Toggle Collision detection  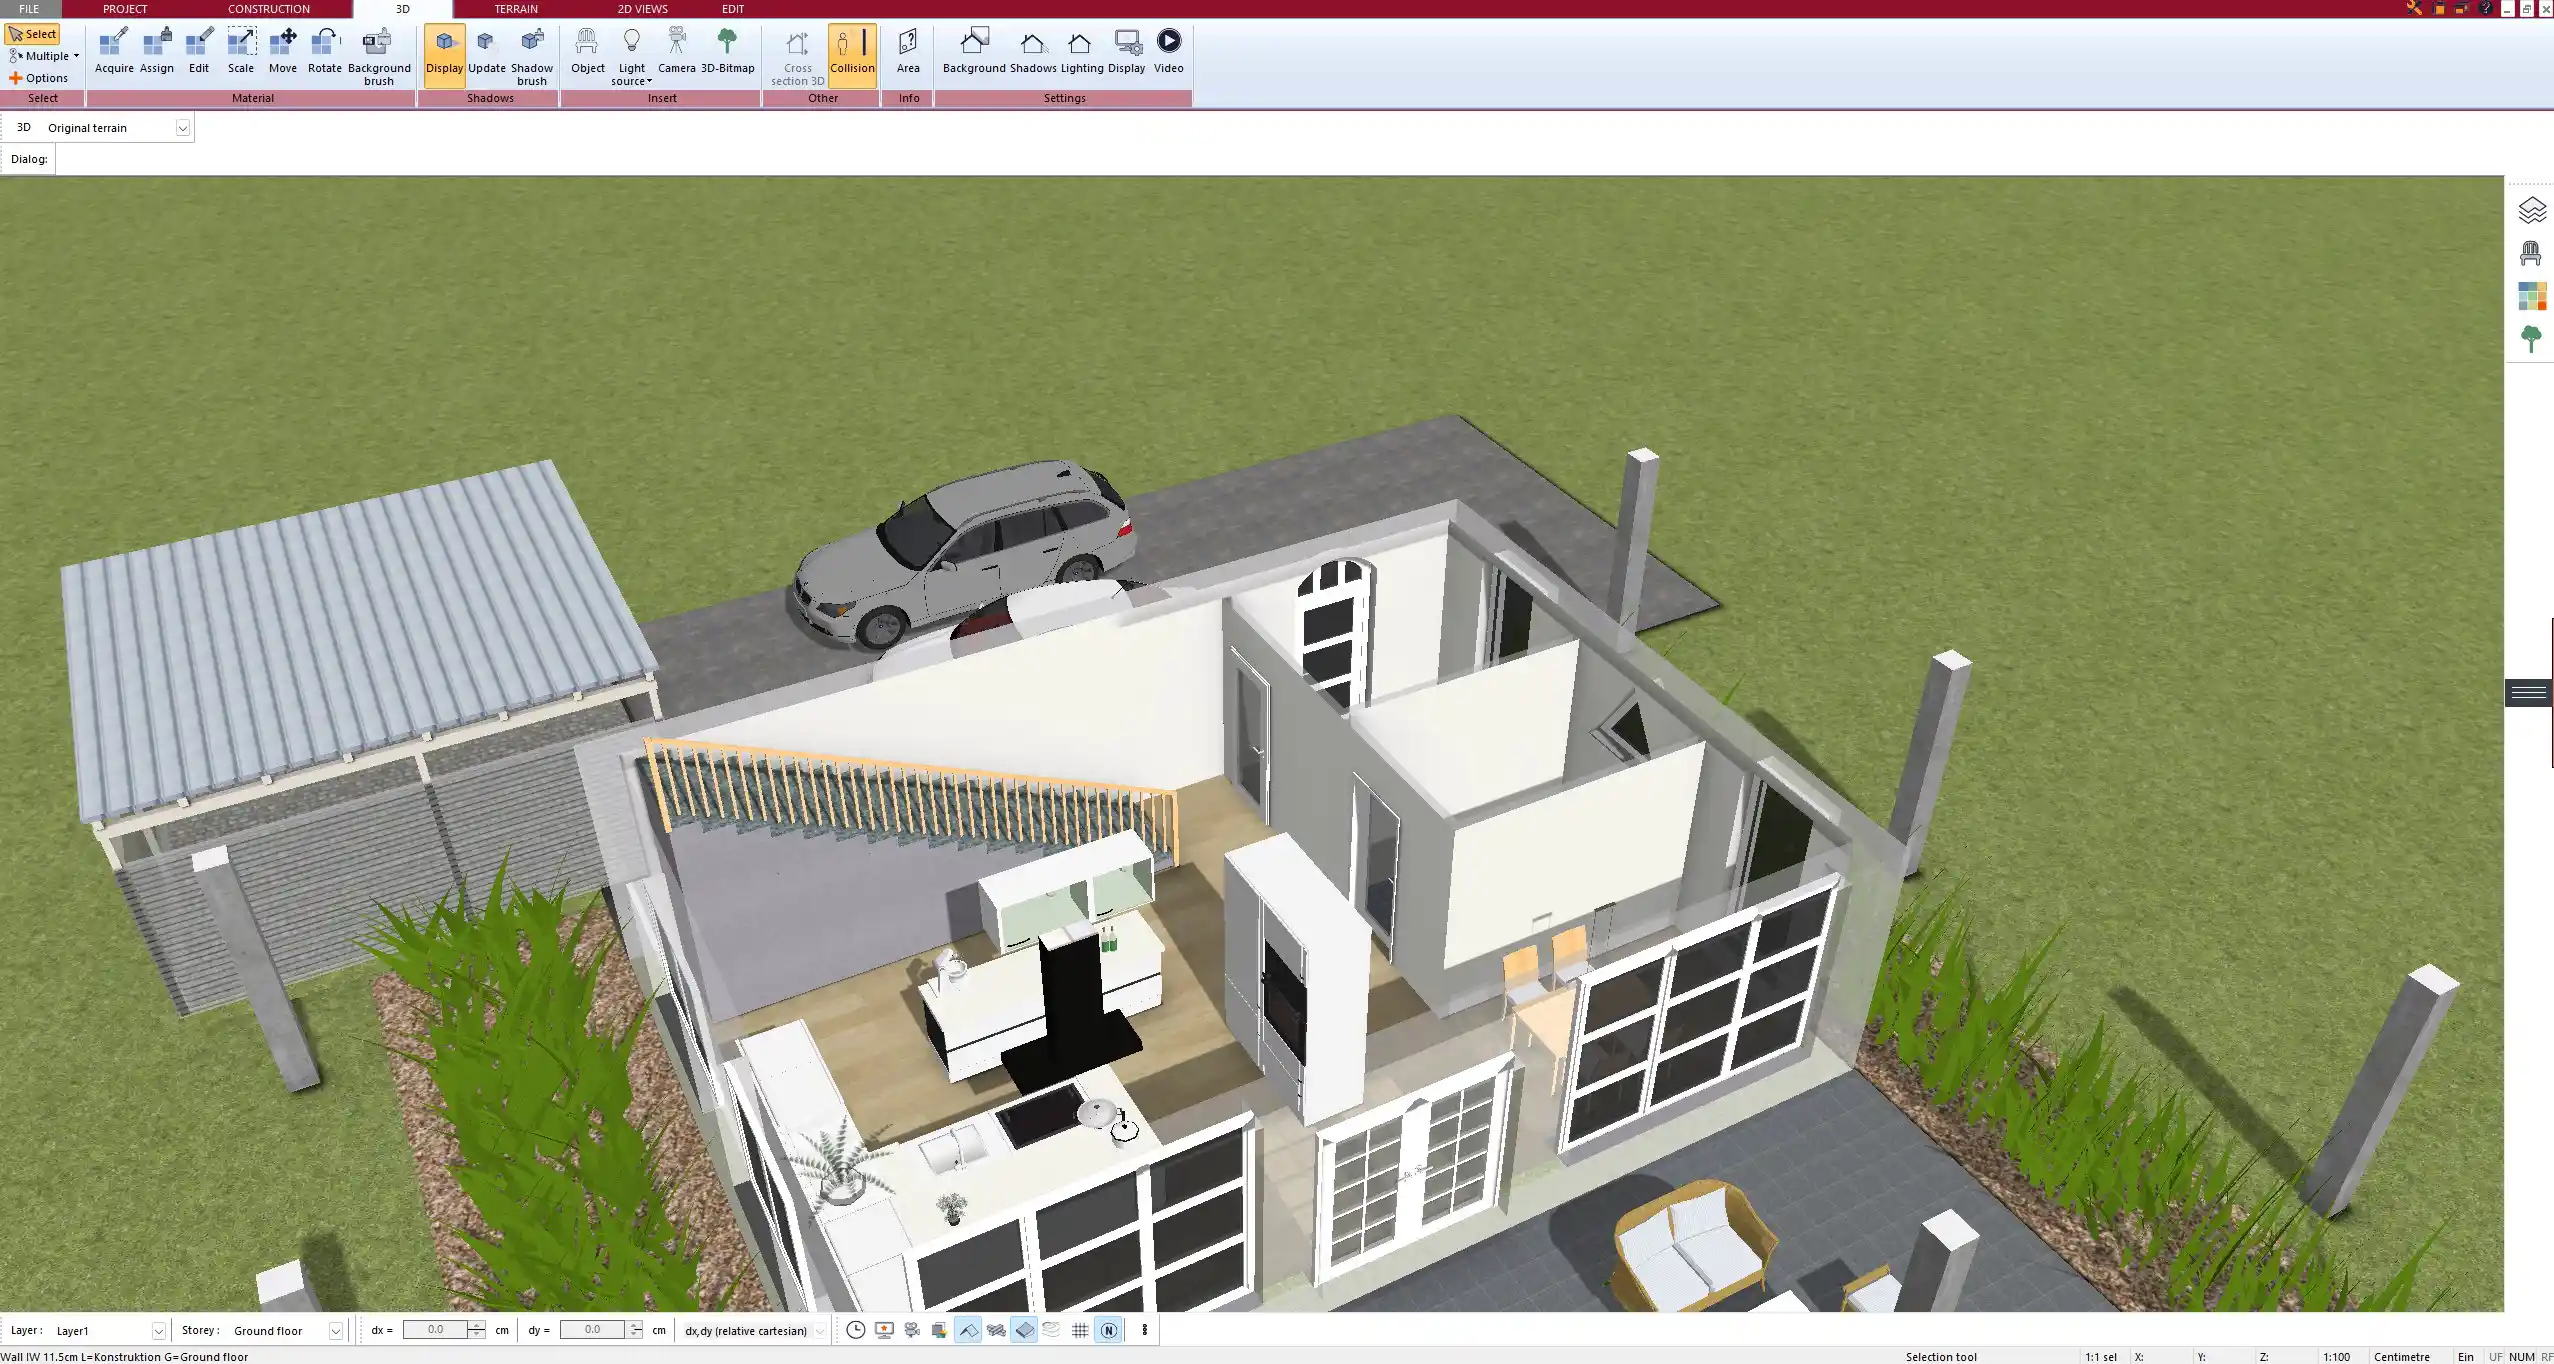click(852, 50)
